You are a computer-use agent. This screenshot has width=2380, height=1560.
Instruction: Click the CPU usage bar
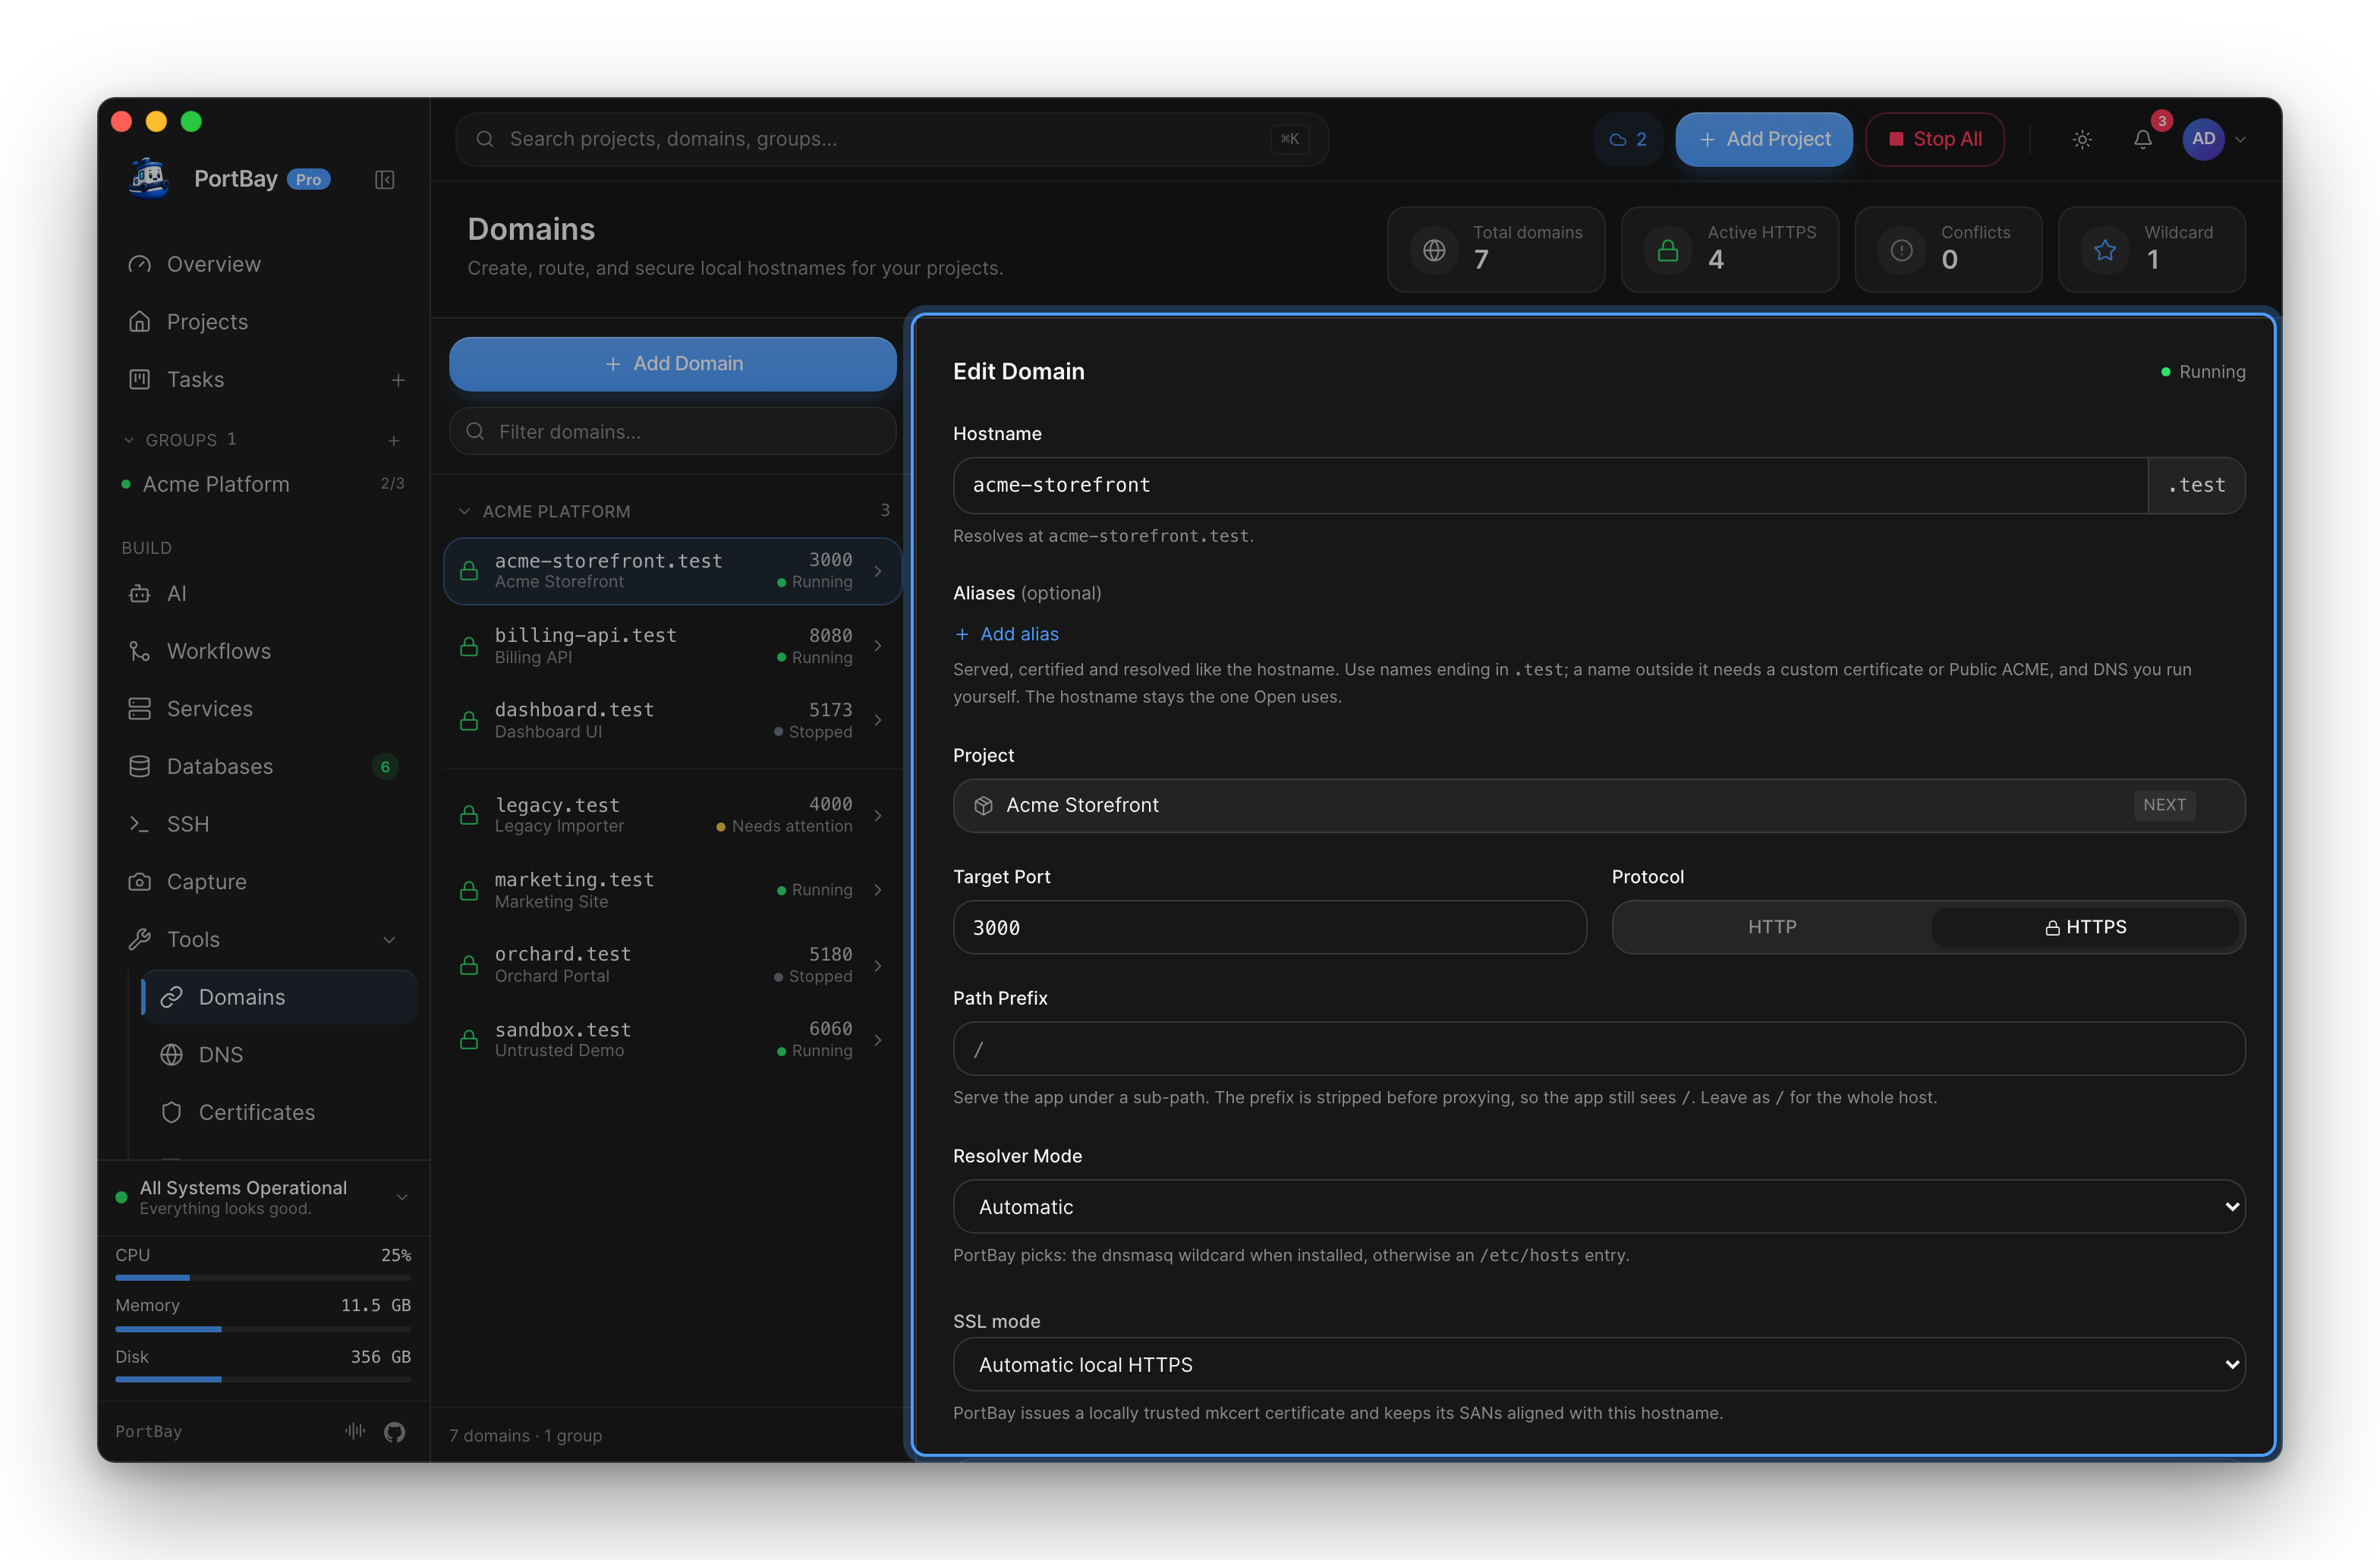263,1278
